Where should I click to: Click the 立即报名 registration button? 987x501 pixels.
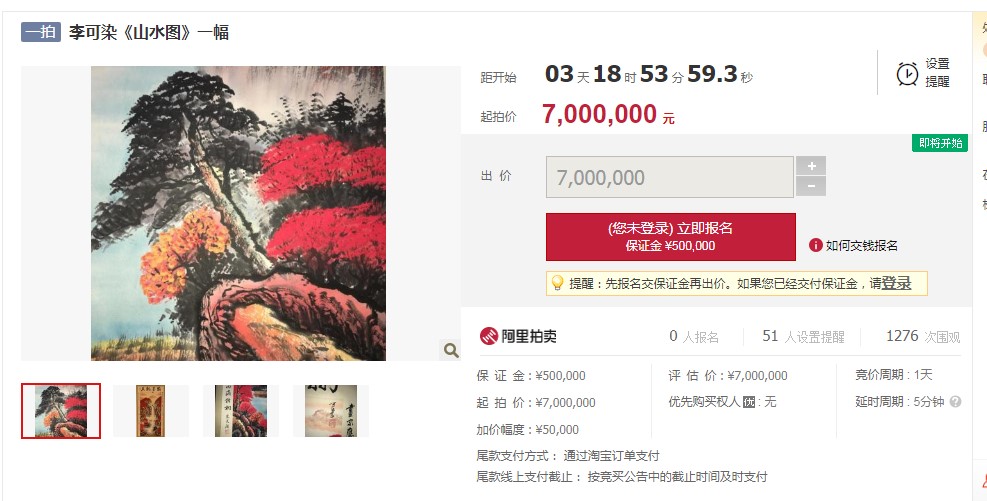click(670, 237)
